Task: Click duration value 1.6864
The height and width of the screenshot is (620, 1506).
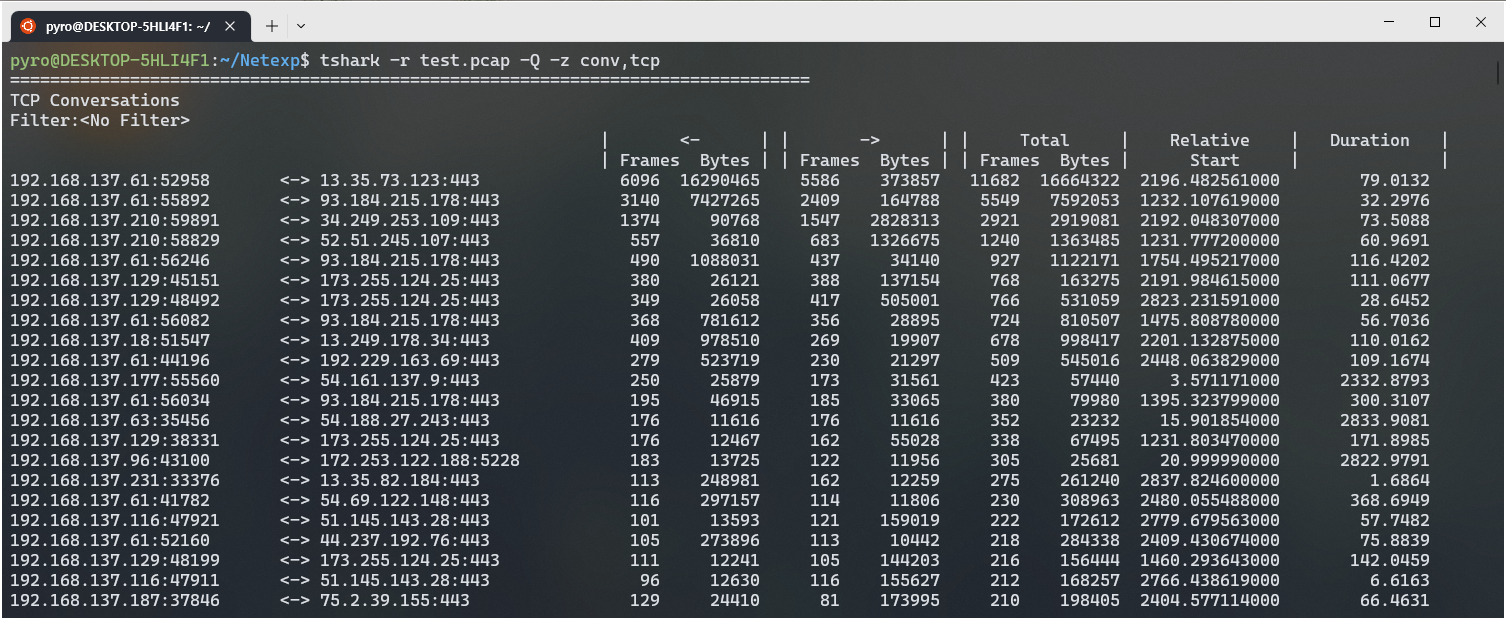Action: coord(1400,480)
